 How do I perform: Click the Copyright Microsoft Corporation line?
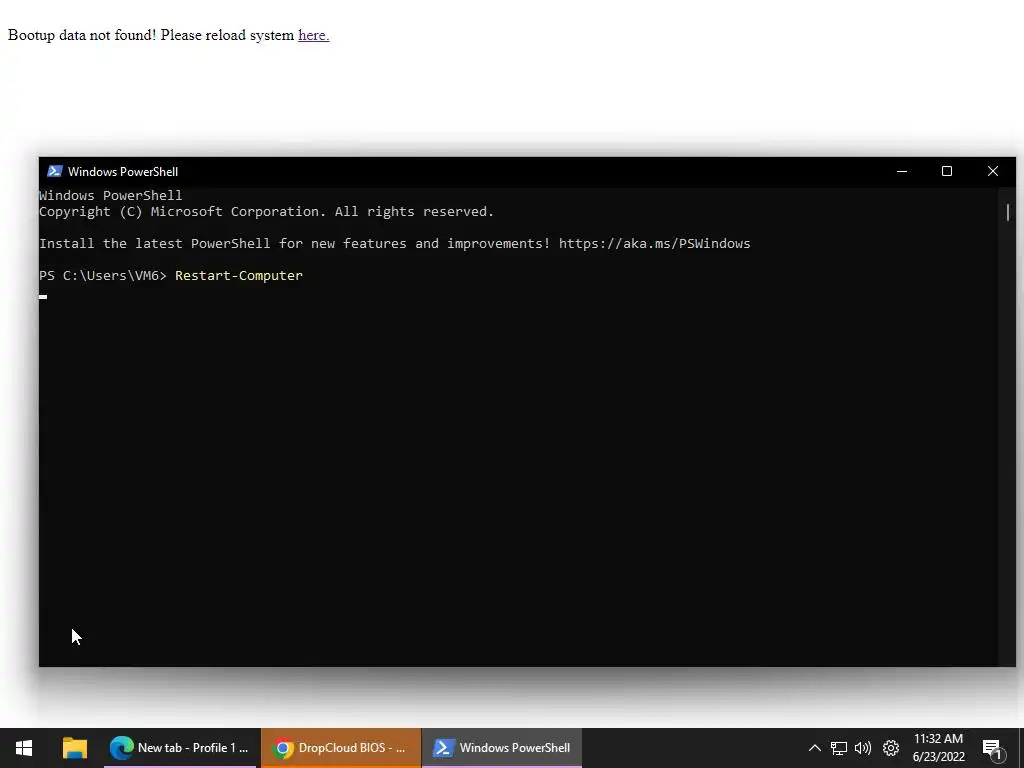tap(266, 212)
